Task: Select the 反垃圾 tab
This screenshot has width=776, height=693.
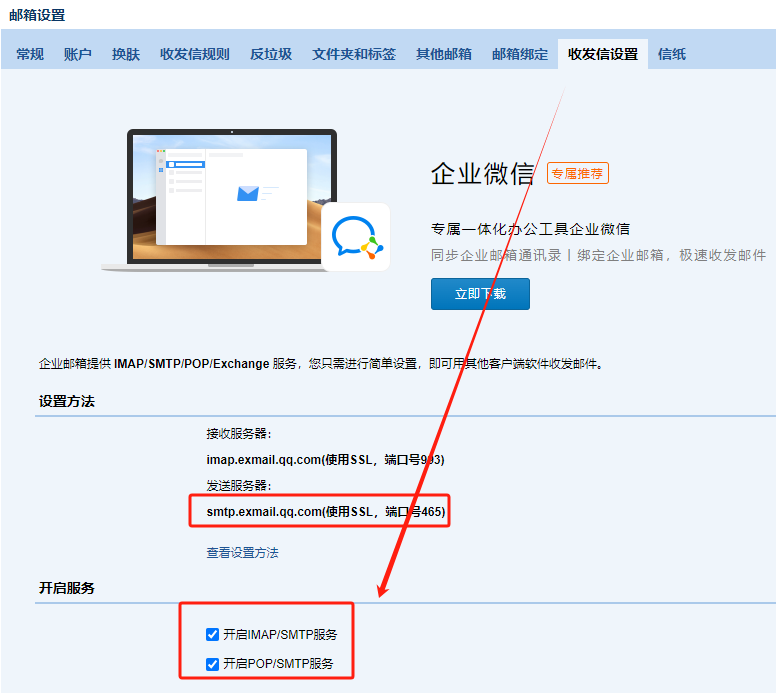Action: point(271,54)
